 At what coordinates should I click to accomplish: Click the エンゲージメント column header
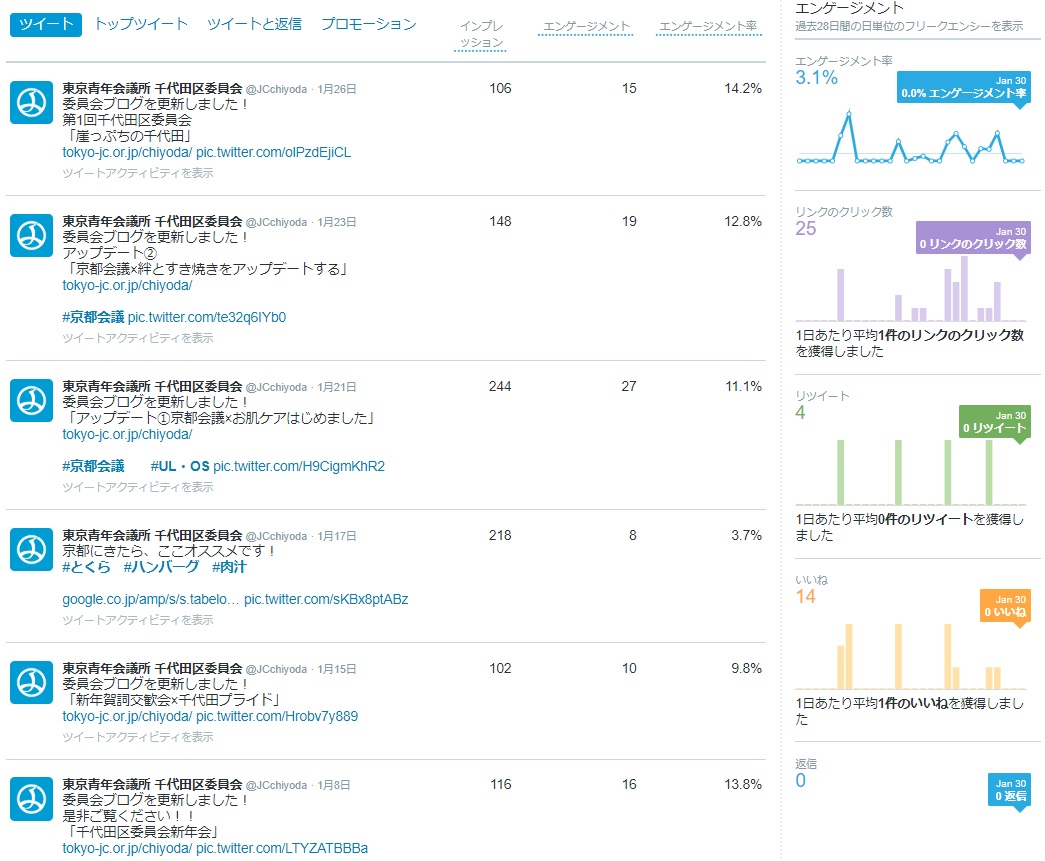(586, 25)
